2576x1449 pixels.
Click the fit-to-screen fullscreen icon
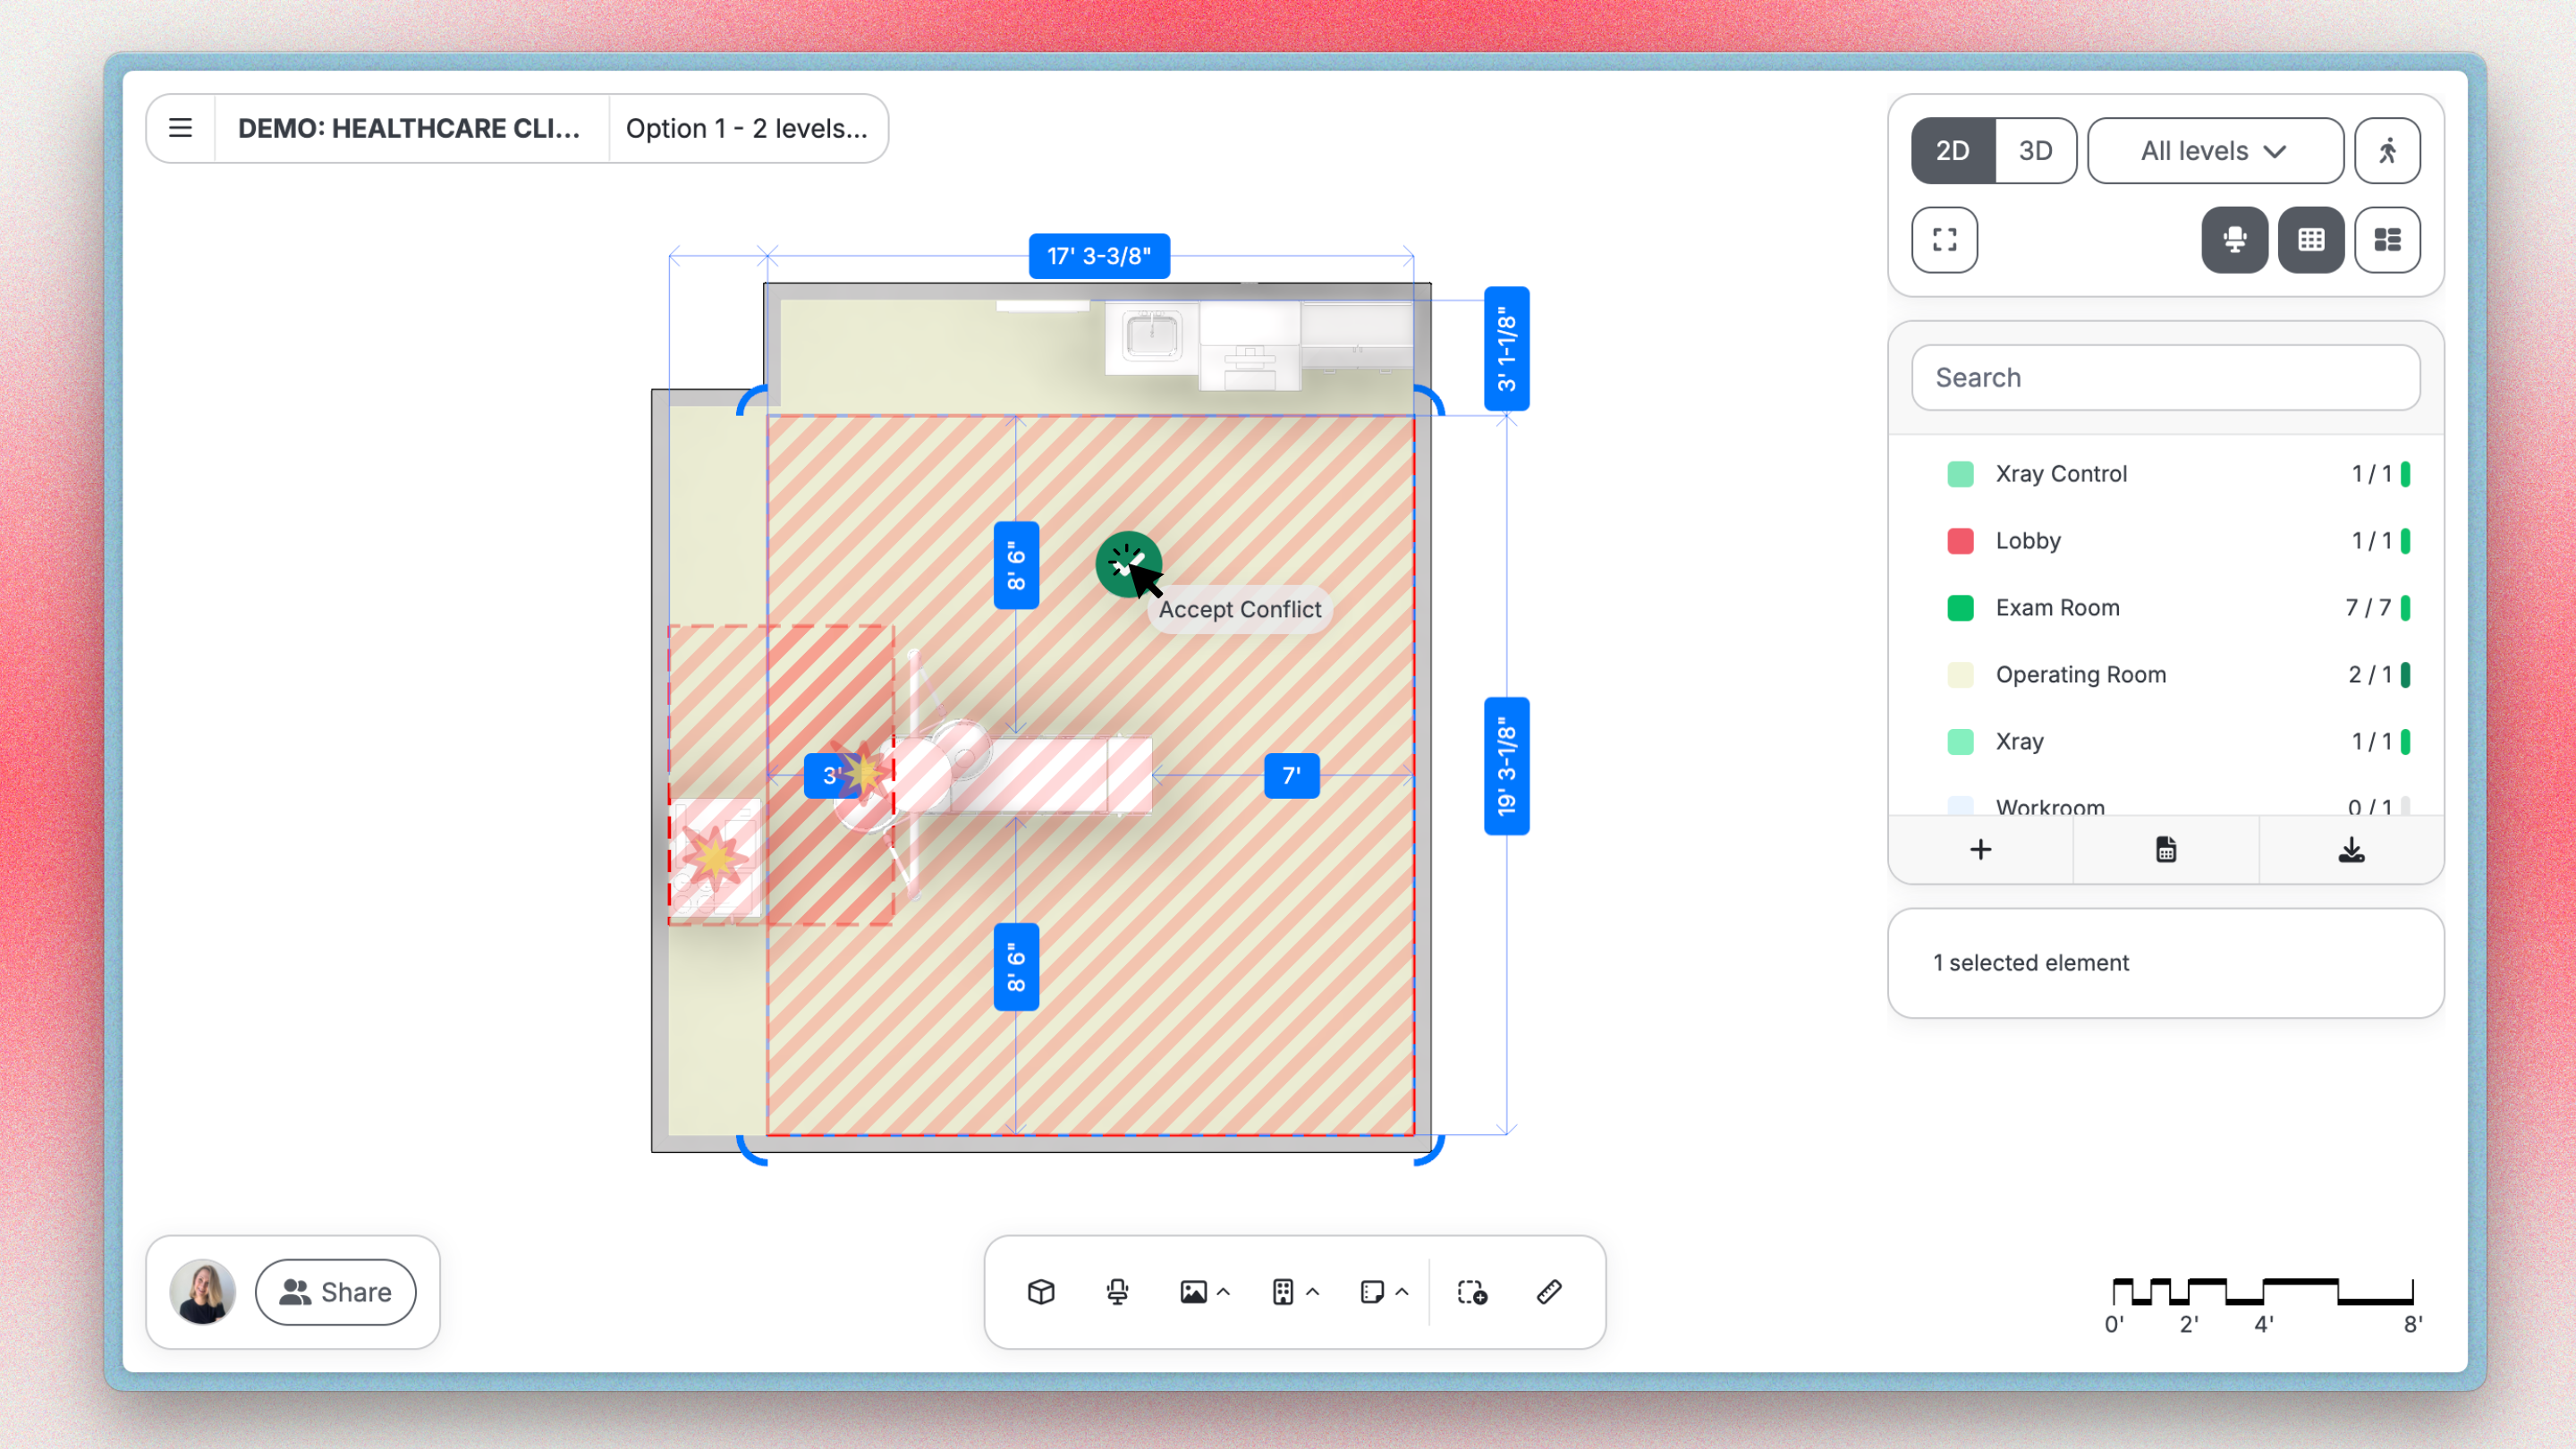pos(1944,240)
